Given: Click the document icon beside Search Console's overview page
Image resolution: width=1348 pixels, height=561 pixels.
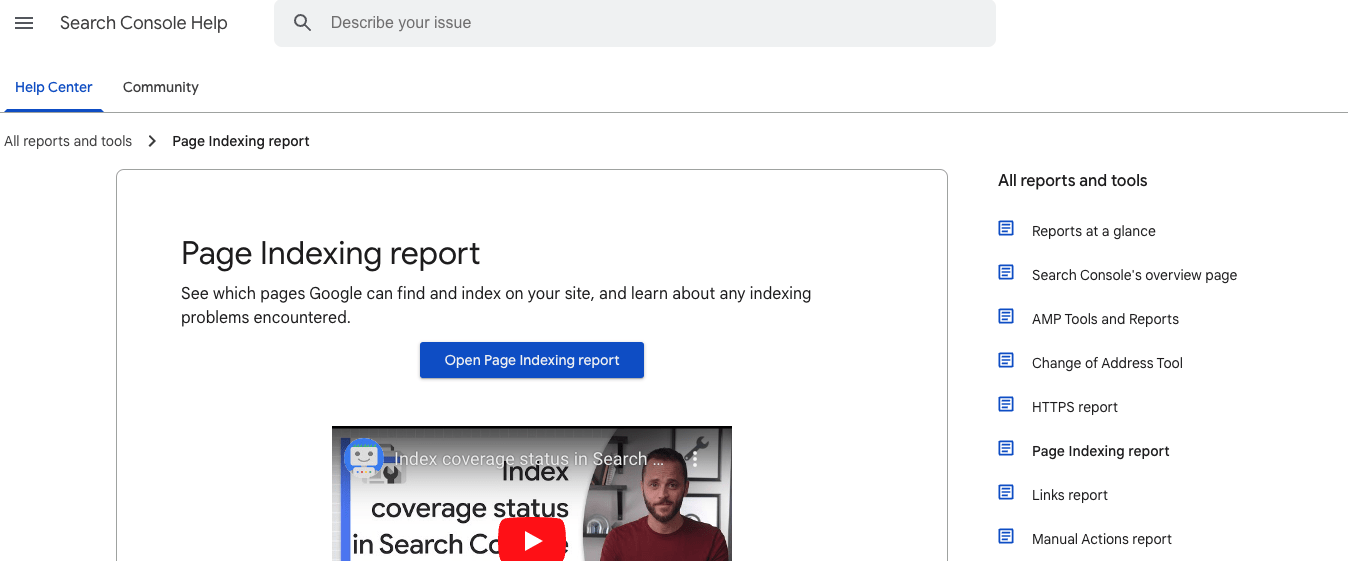Looking at the screenshot, I should pyautogui.click(x=1006, y=273).
